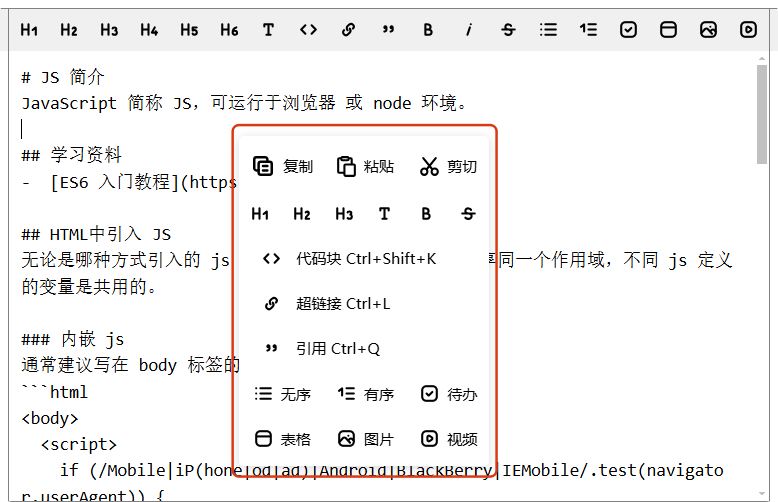Choose 复制 (copy) in context menu
This screenshot has height=502, width=778.
click(x=283, y=166)
